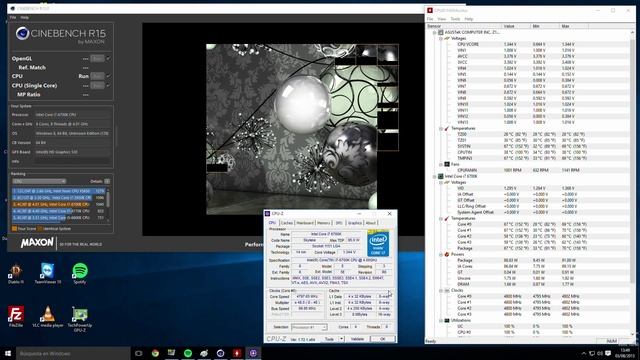Open Task View on the taskbar
This screenshot has height=360, width=640.
[x=139, y=353]
